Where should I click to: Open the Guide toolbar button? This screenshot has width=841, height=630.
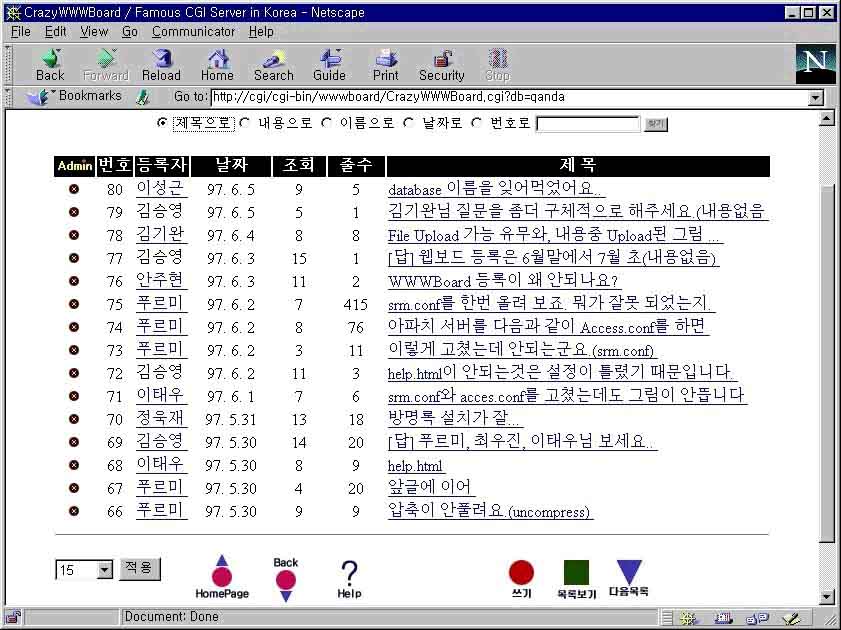(330, 65)
